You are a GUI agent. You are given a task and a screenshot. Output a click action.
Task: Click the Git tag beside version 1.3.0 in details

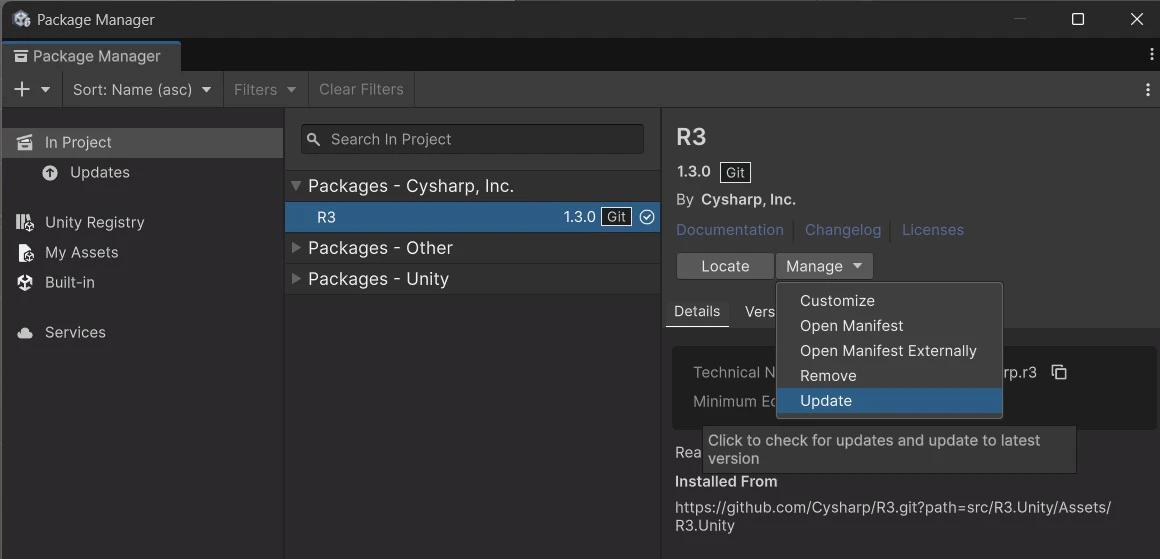click(735, 172)
